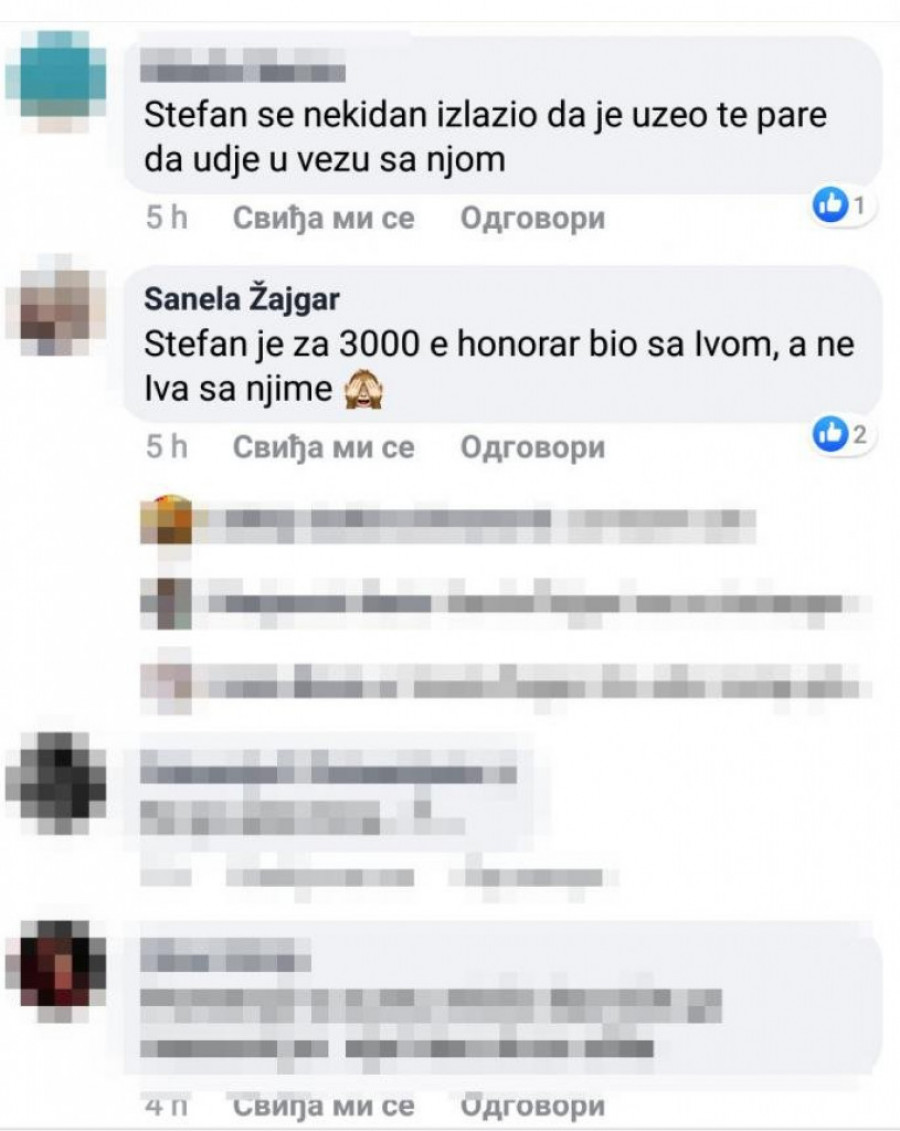
Task: Open the teal pixelated profile avatar
Action: point(56,81)
